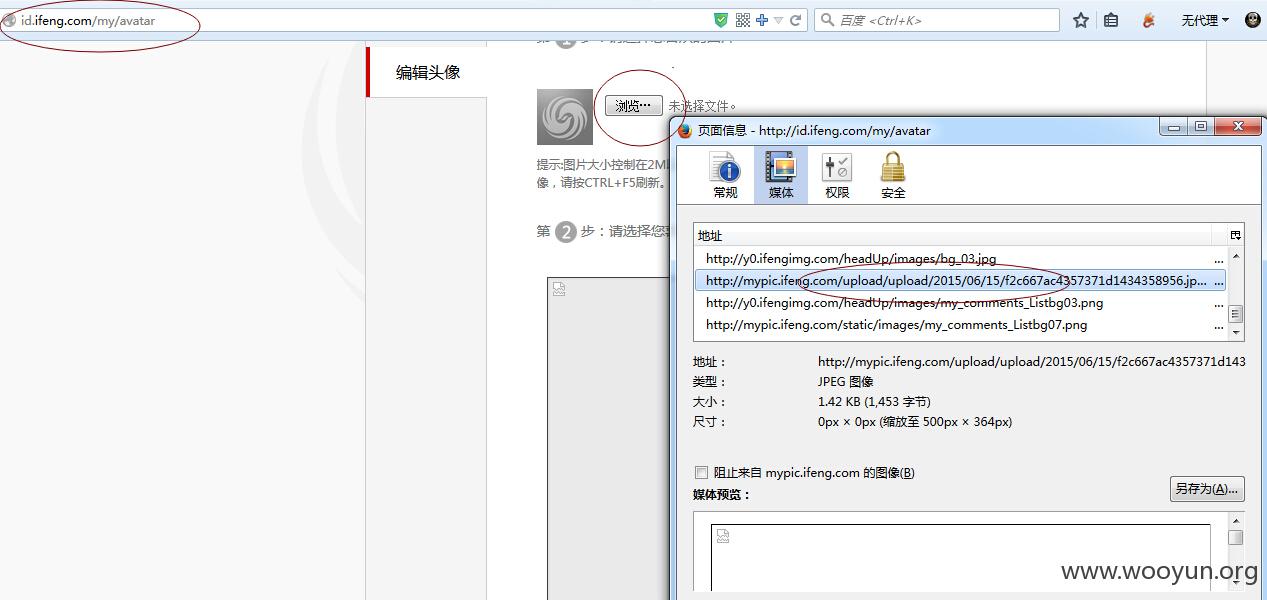Image resolution: width=1267 pixels, height=600 pixels.
Task: Select mypic.ifeng.com upload jpg row
Action: tap(960, 281)
